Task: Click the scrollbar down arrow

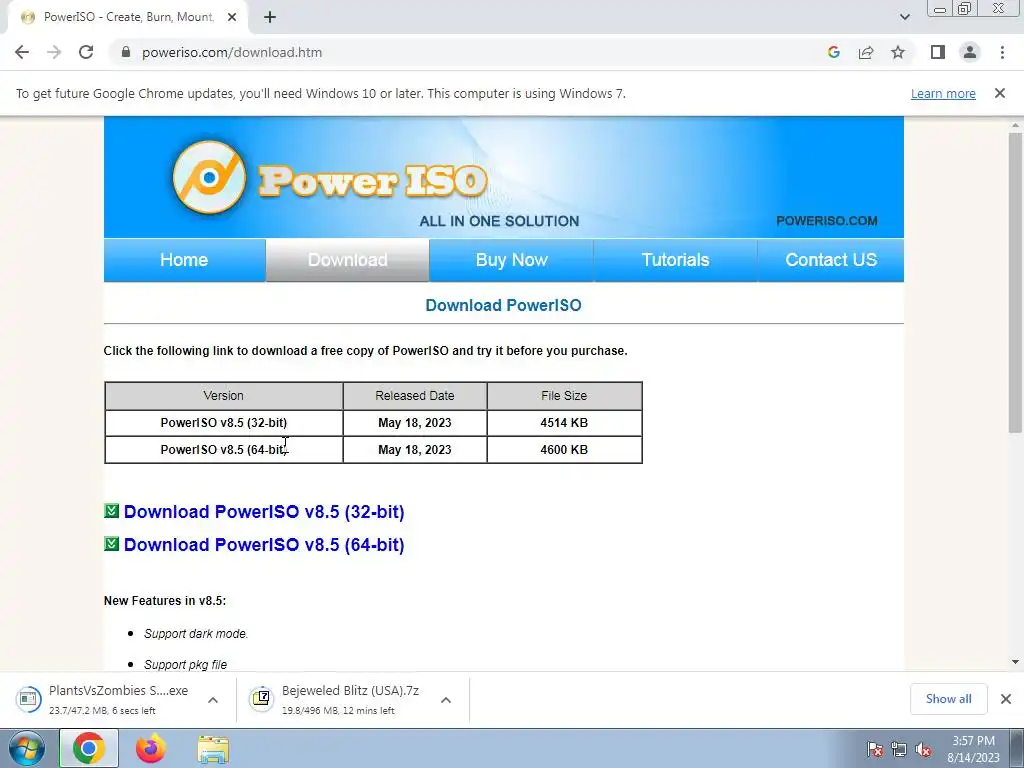Action: tap(1015, 662)
